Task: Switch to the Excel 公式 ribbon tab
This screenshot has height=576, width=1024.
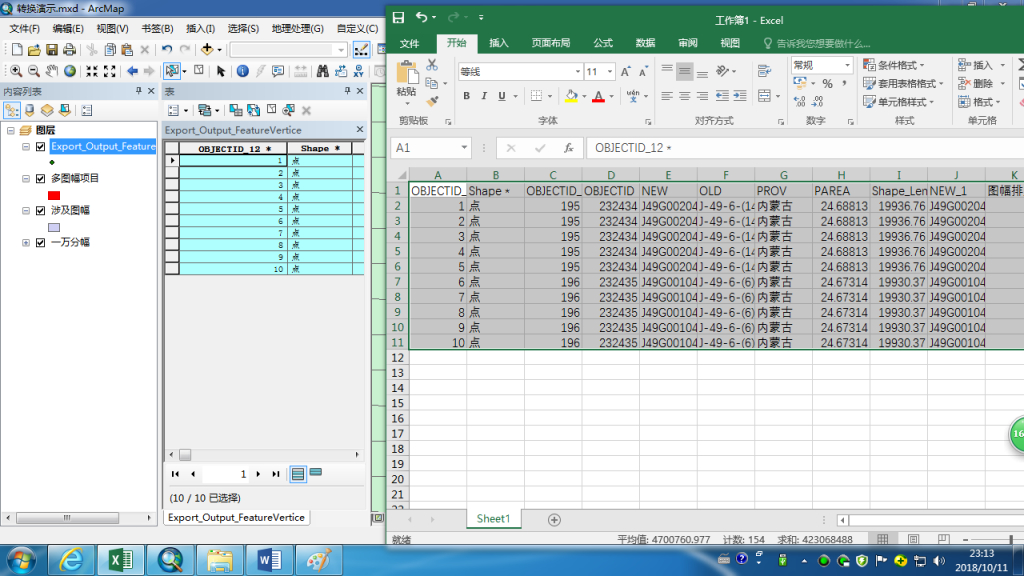Action: pos(603,43)
